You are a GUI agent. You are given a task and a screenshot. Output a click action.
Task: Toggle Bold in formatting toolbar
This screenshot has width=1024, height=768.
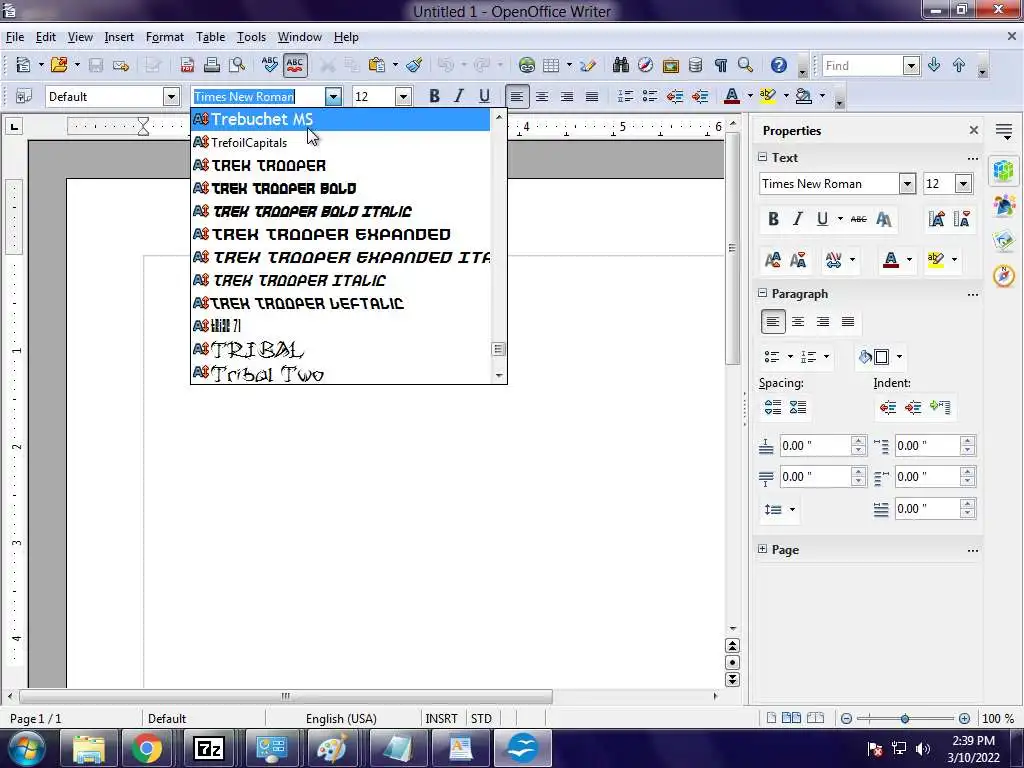tap(434, 97)
